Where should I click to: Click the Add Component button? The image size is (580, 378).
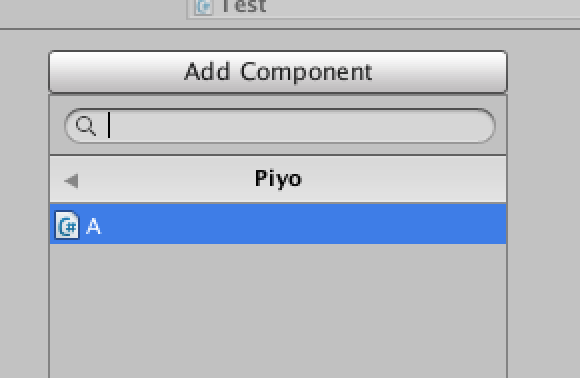[x=278, y=72]
